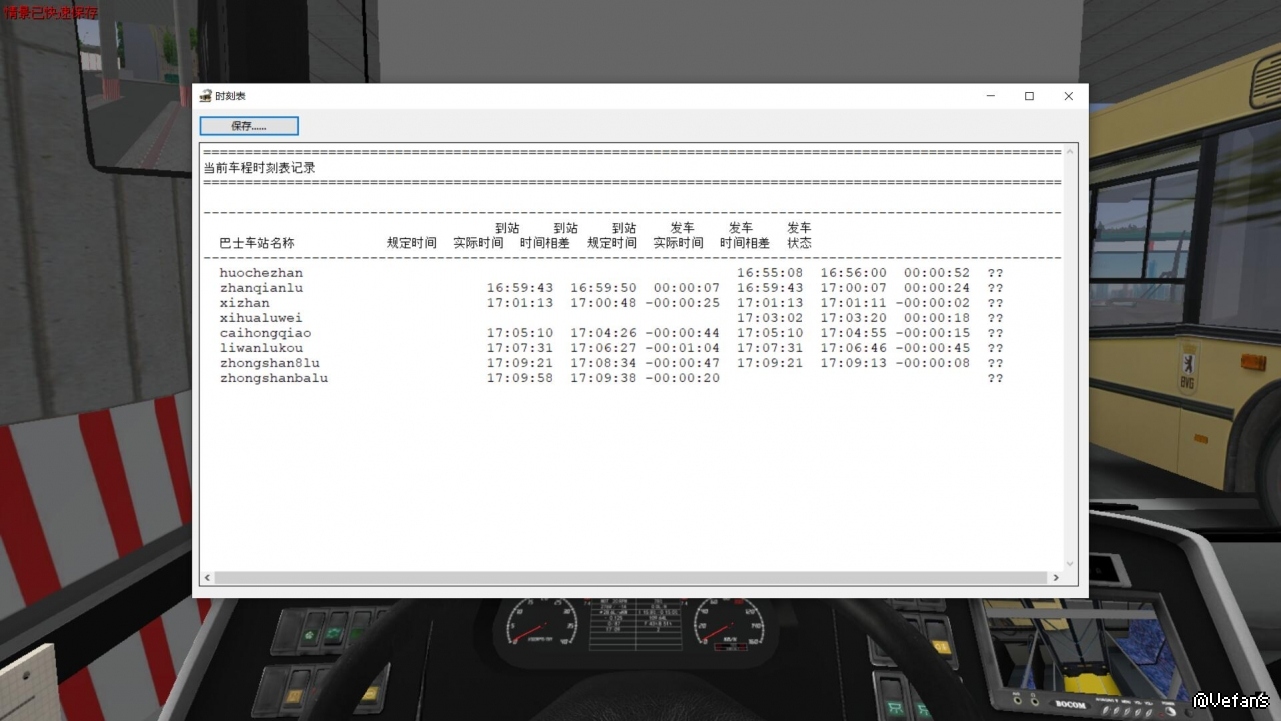Click the 保存...... save button
The height and width of the screenshot is (721, 1281).
[x=249, y=126]
